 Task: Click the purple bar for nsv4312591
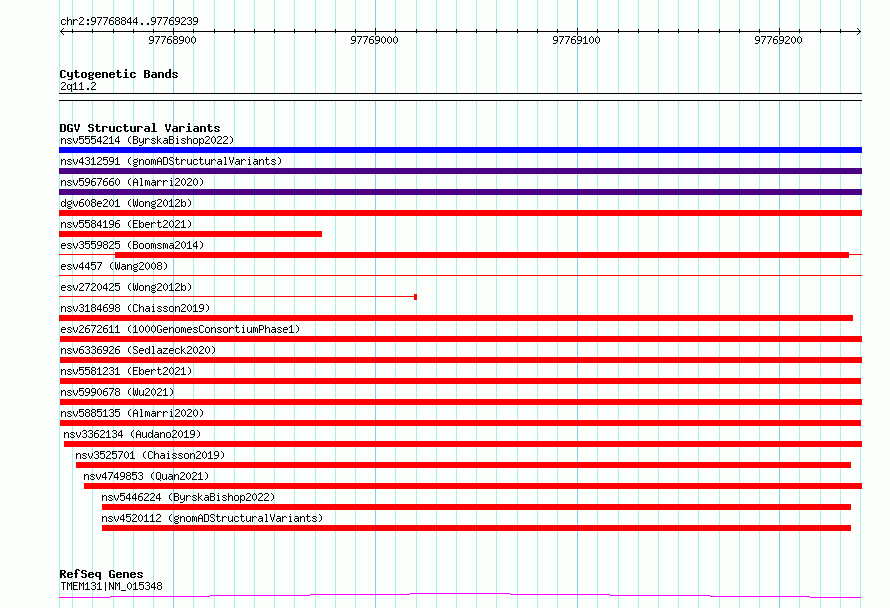pos(460,171)
